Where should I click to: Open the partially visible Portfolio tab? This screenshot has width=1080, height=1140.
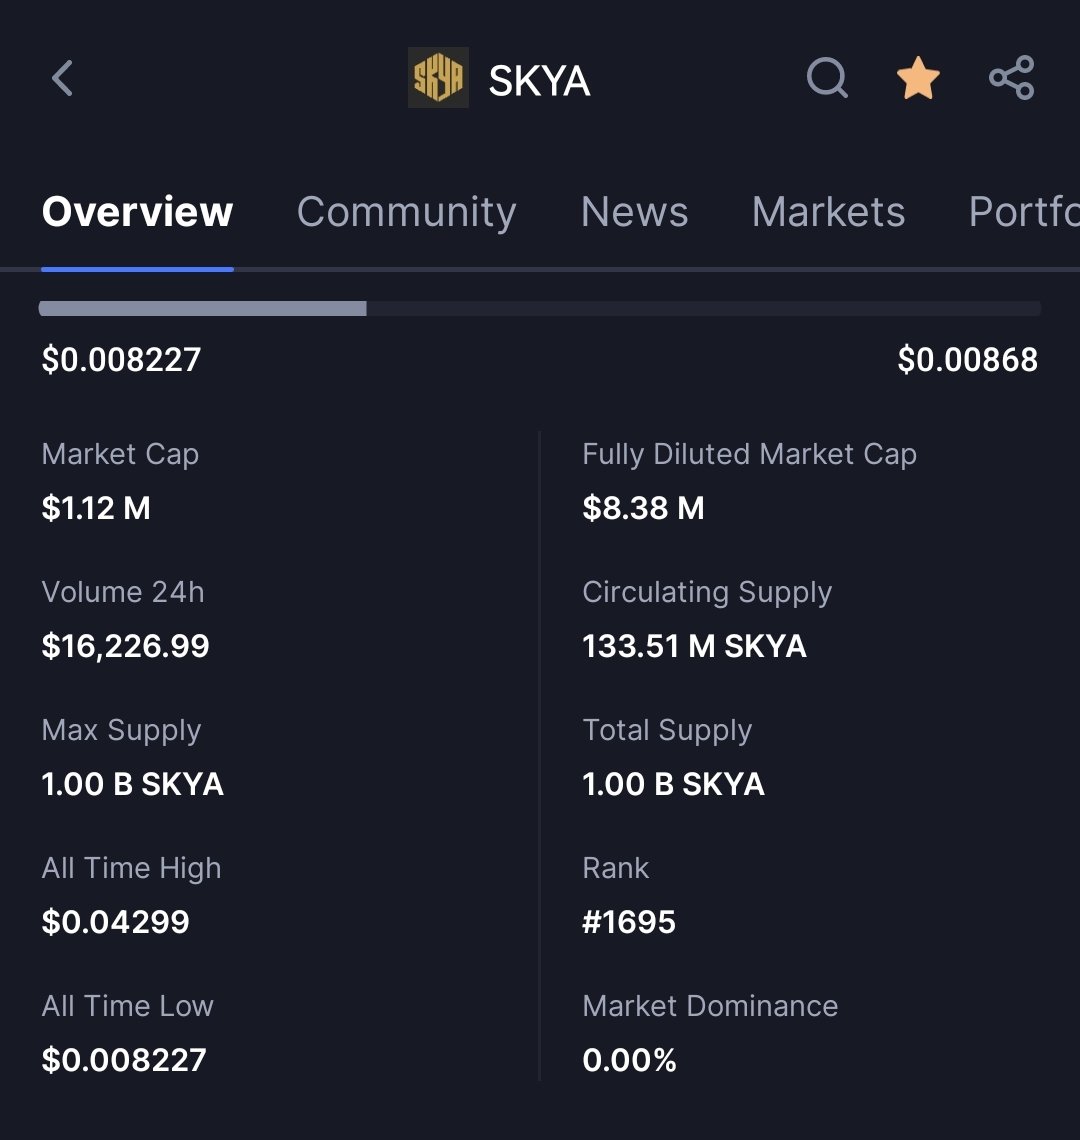1024,212
